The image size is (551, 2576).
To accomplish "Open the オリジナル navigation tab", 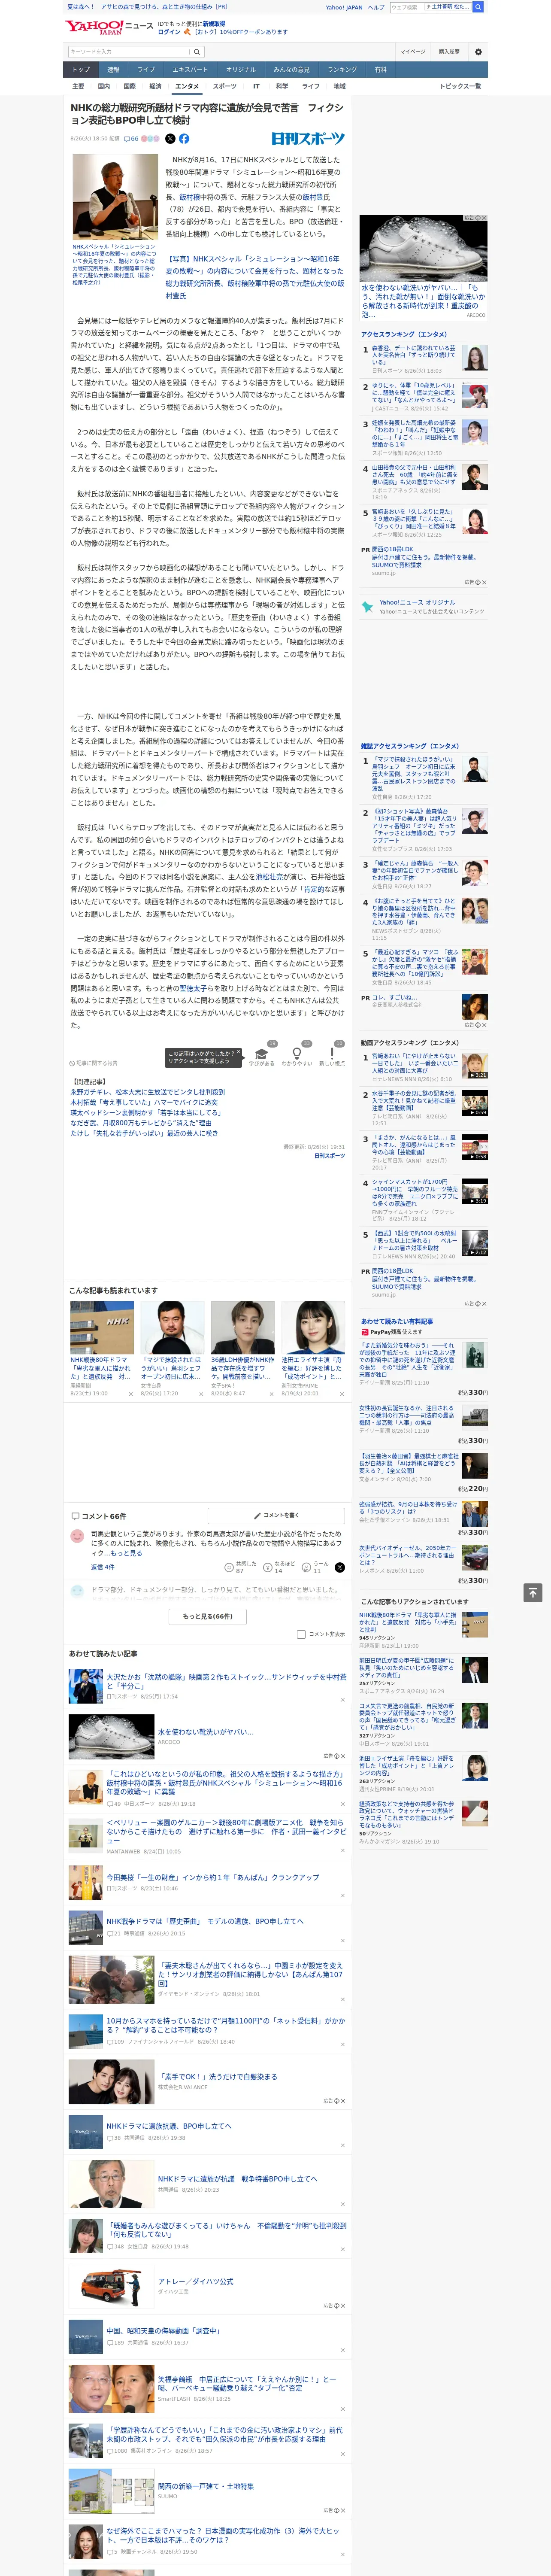I will click(x=241, y=70).
